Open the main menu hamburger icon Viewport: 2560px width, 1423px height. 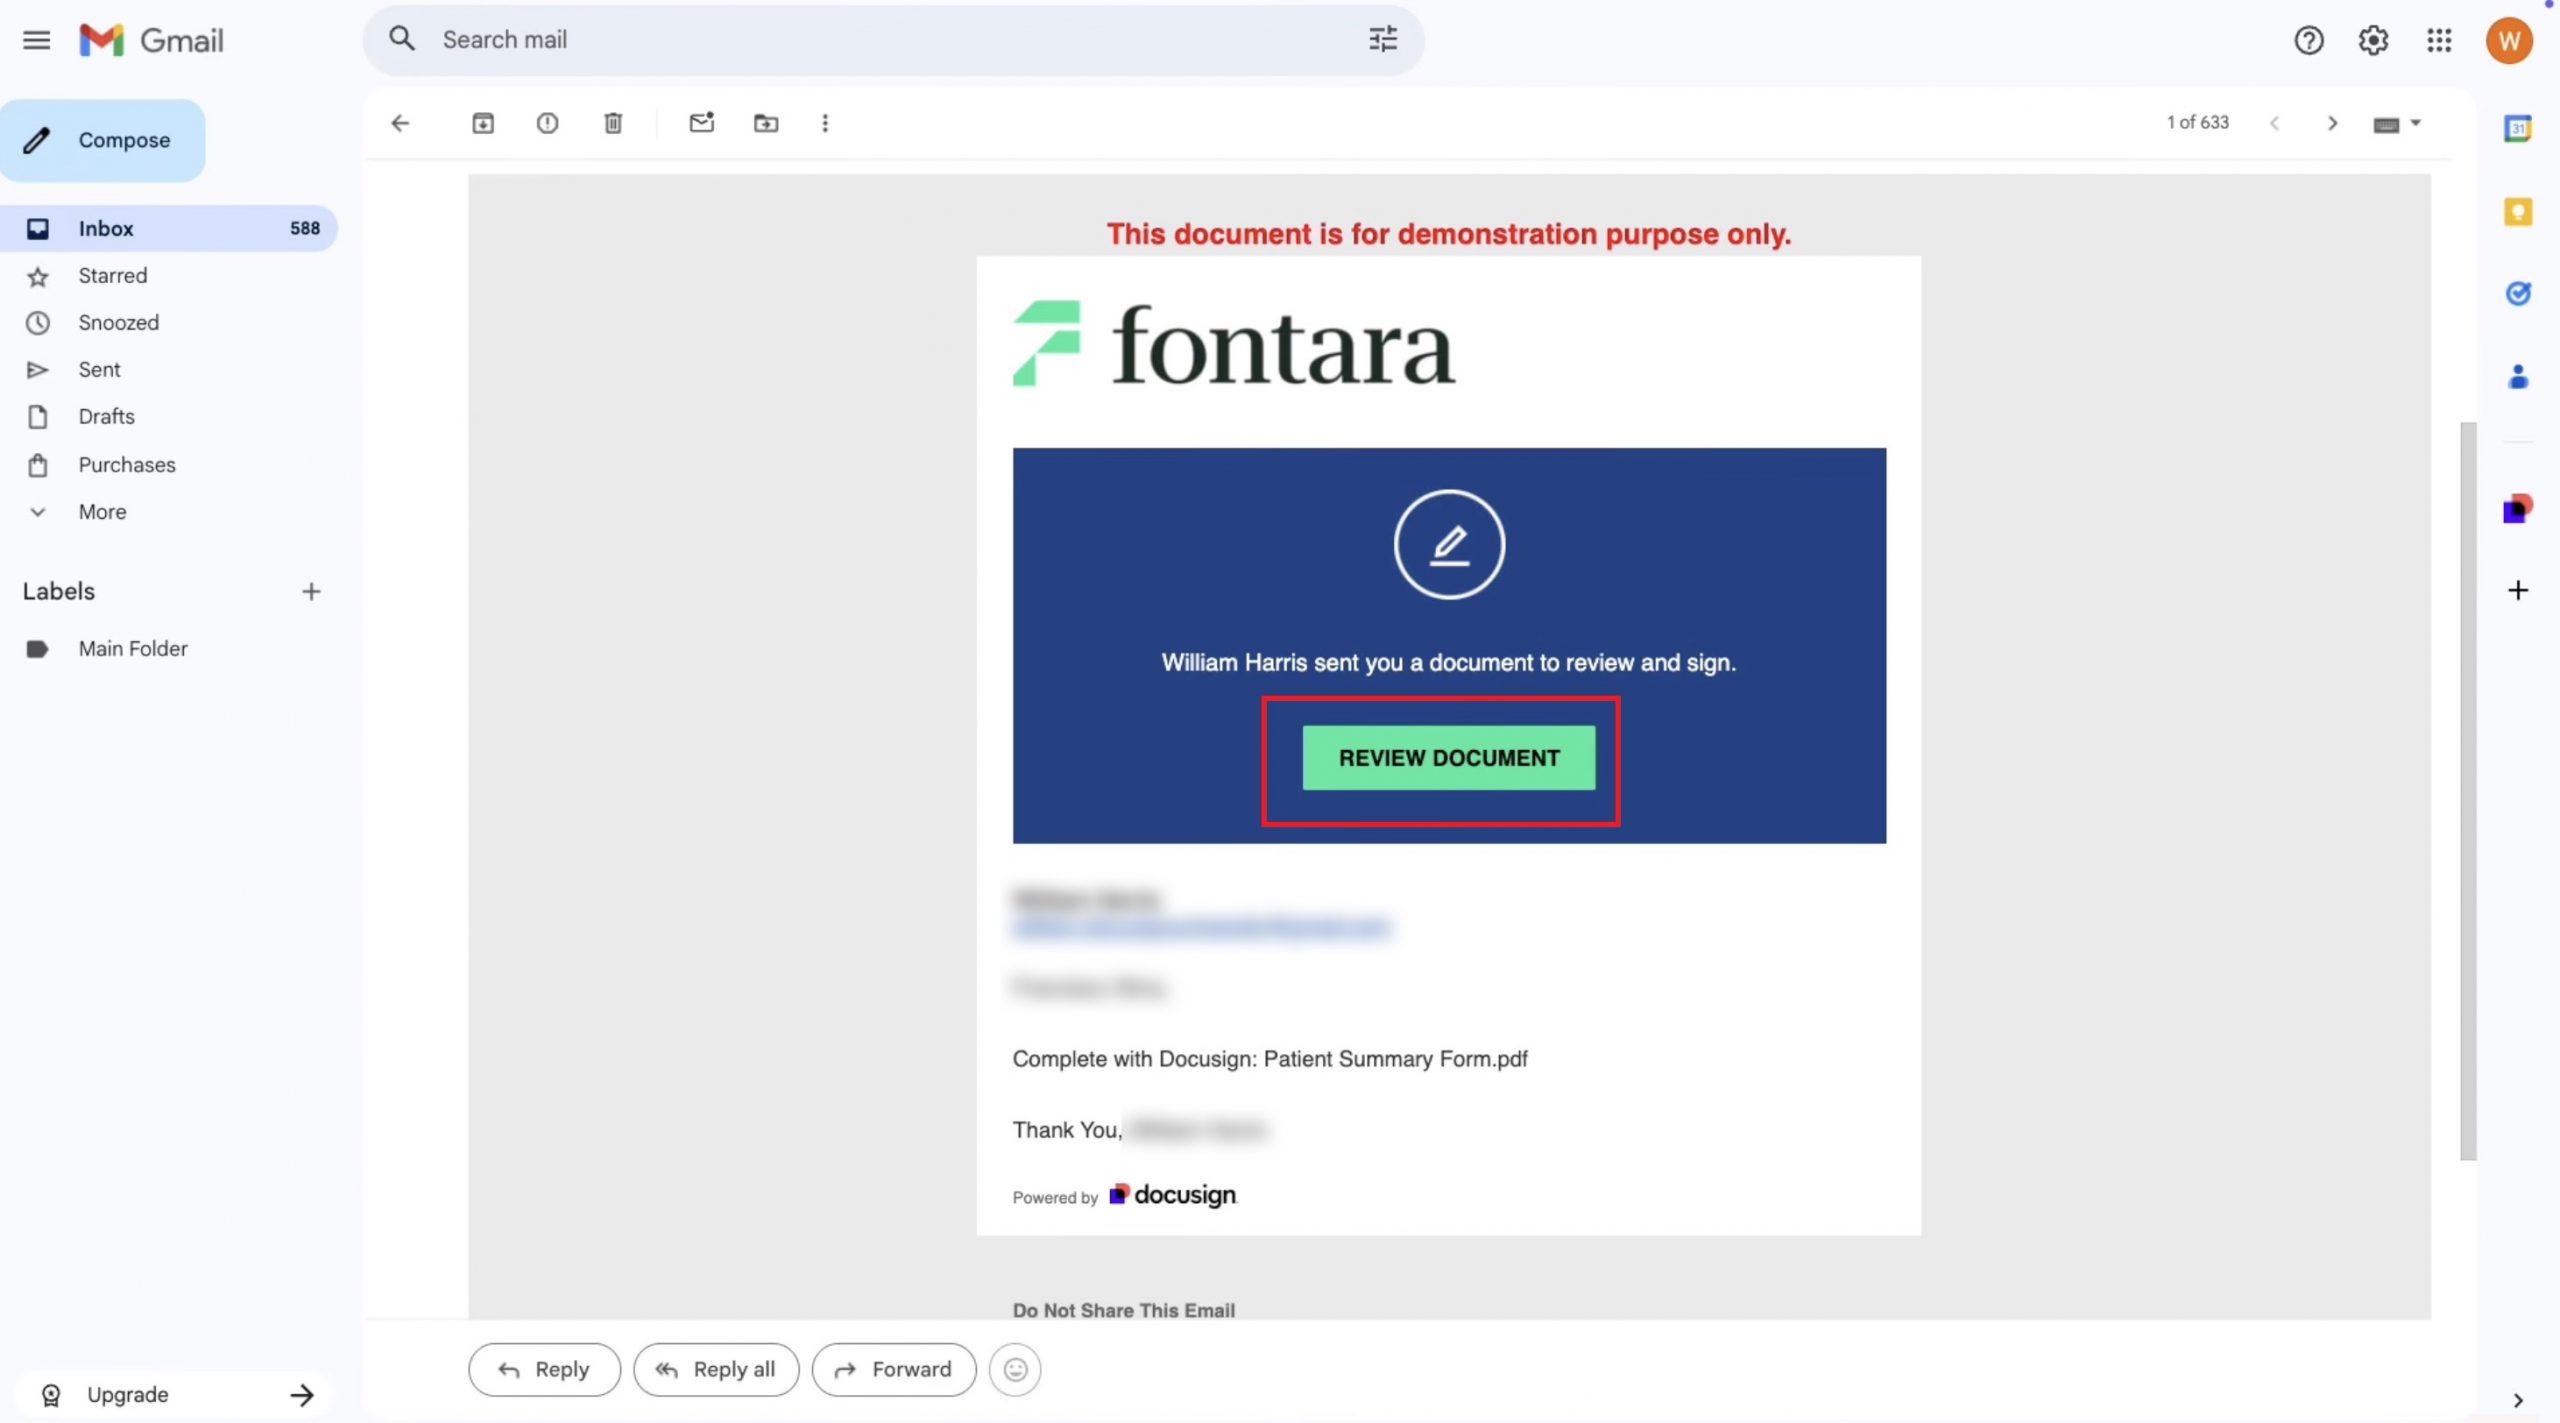pos(37,40)
